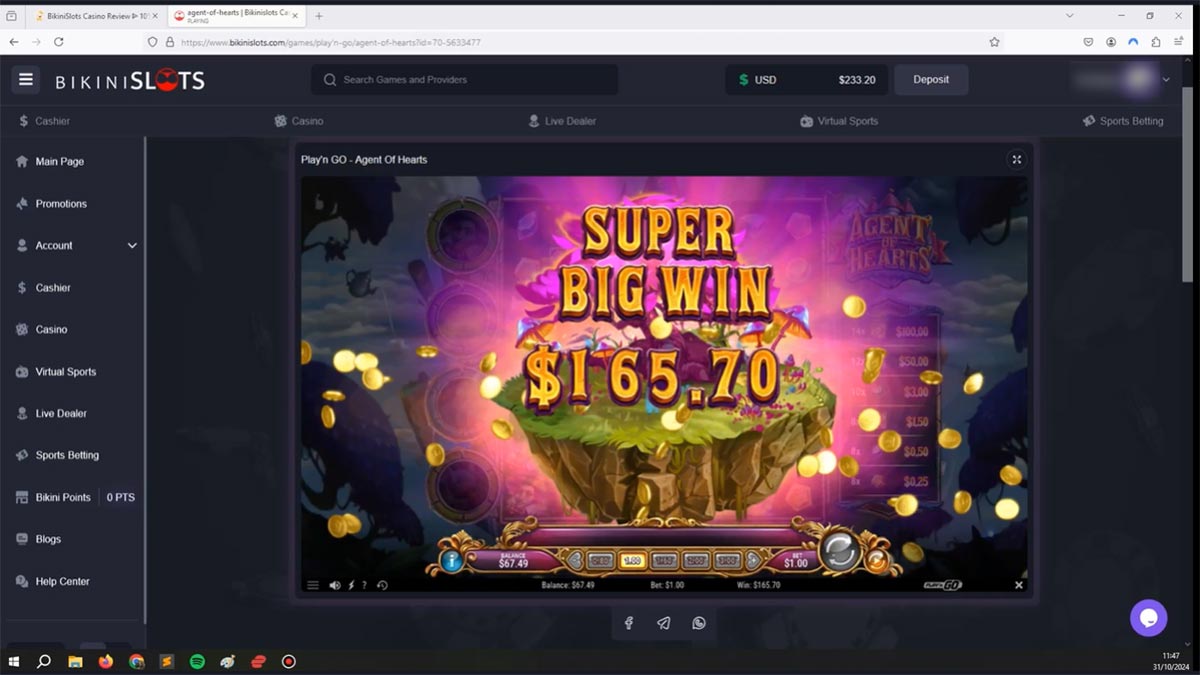
Task: Open the Live Dealer top navigation tab
Action: point(562,121)
